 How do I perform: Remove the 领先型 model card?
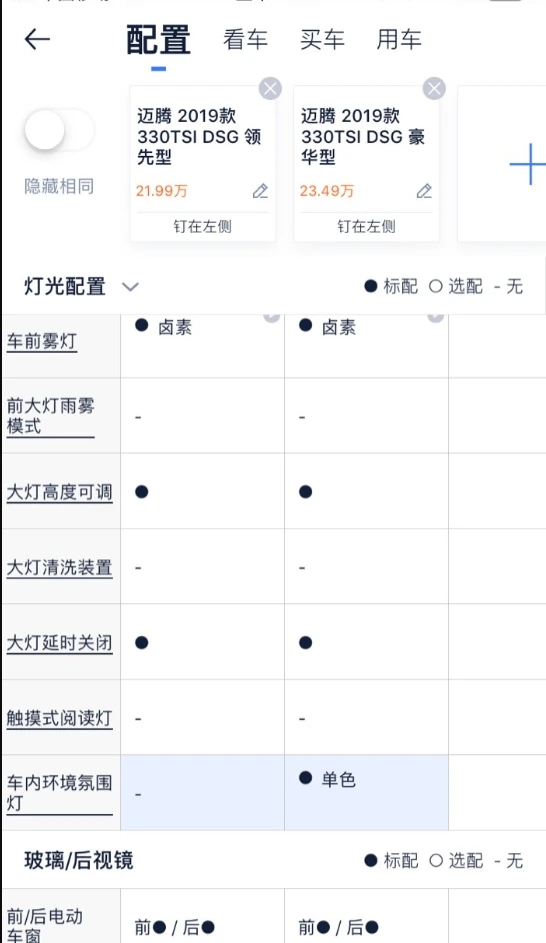270,88
